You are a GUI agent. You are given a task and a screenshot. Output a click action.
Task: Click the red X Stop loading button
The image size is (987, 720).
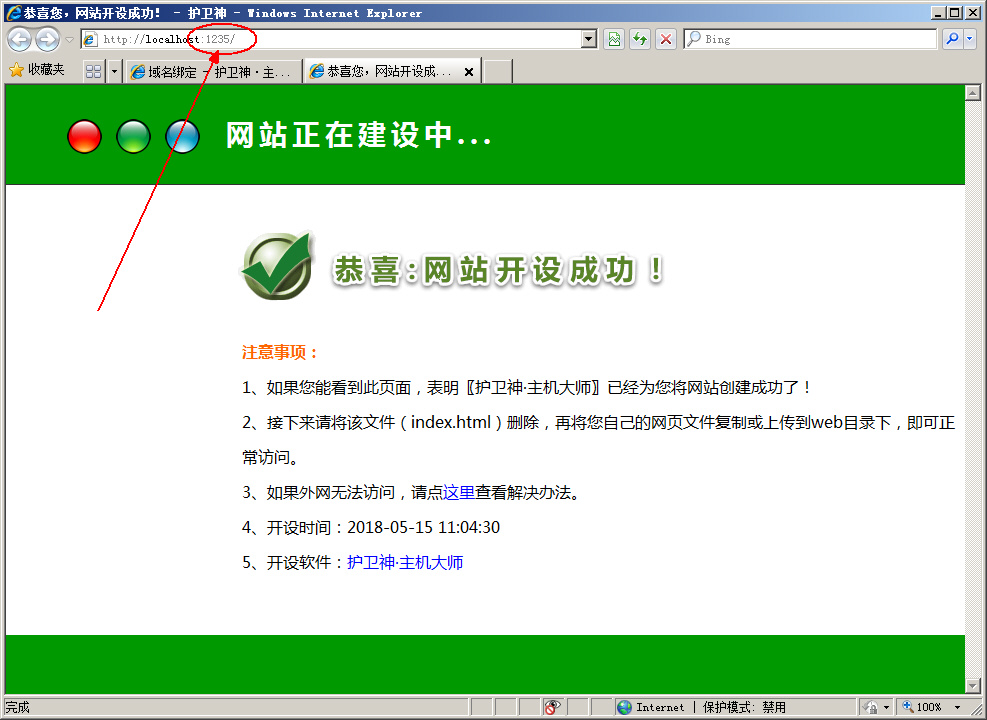(665, 39)
